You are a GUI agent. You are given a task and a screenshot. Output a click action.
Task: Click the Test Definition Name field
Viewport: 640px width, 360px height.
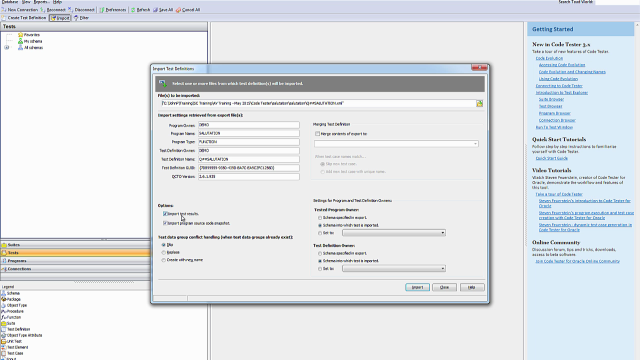pyautogui.click(x=249, y=159)
